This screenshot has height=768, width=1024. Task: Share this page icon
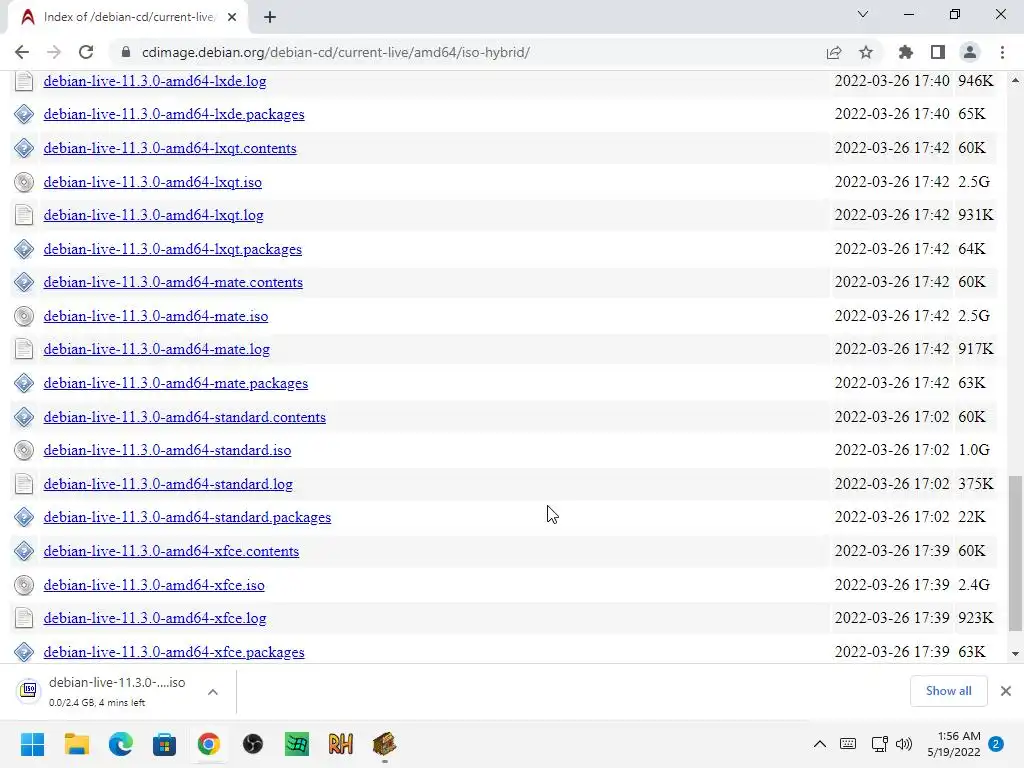click(x=834, y=52)
